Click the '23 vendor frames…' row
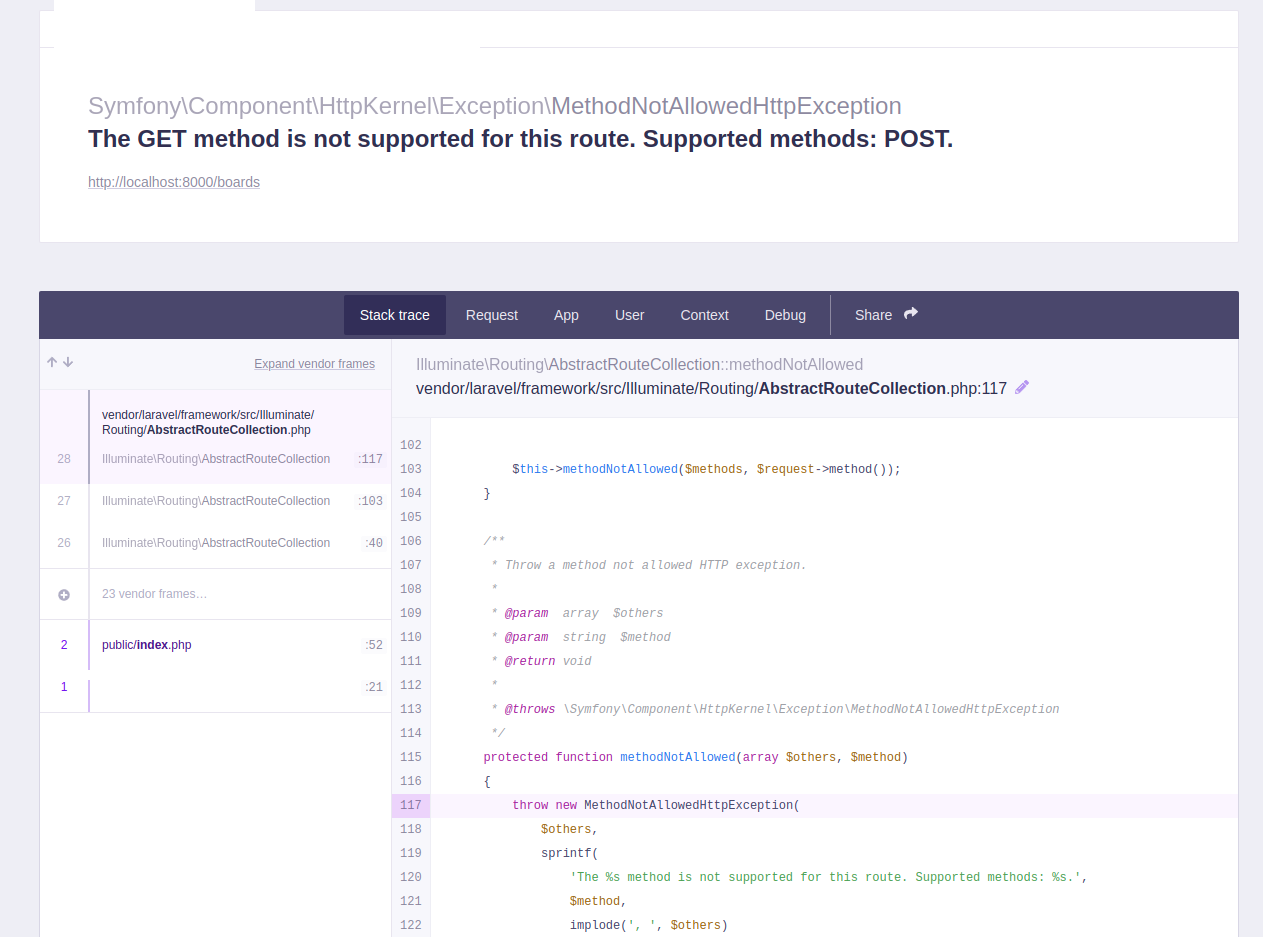 tap(215, 594)
